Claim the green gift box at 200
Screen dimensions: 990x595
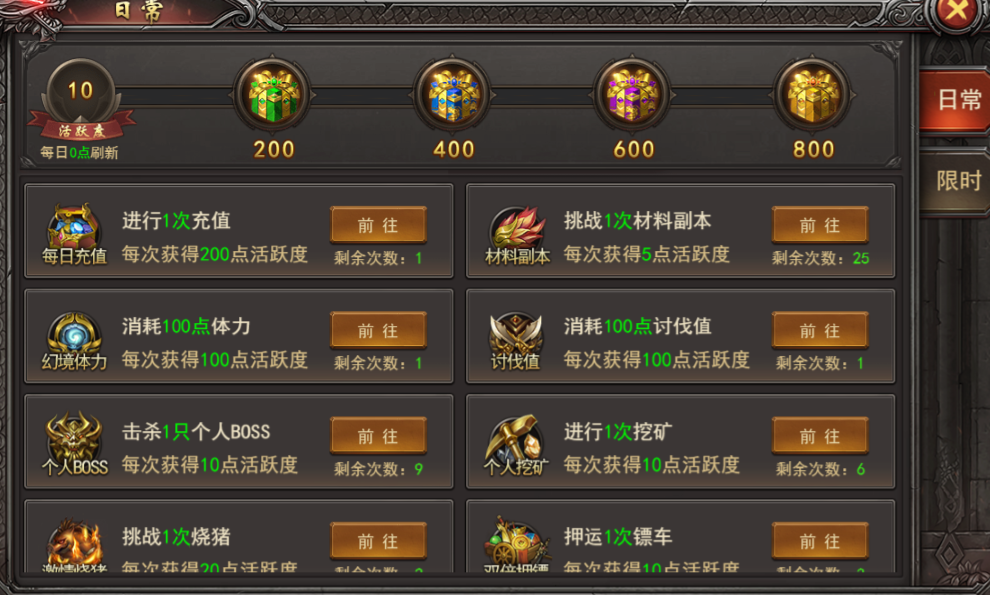[273, 95]
